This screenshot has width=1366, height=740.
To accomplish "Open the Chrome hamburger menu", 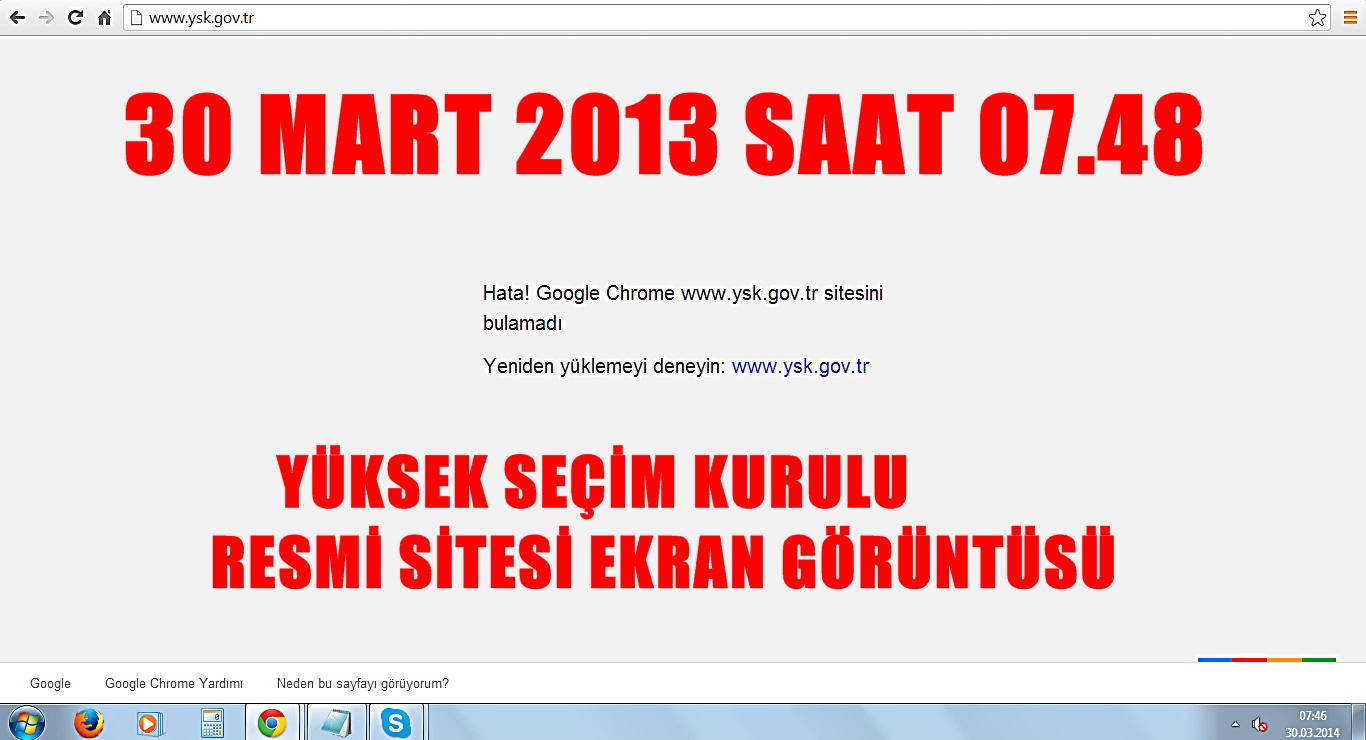I will (x=1350, y=18).
